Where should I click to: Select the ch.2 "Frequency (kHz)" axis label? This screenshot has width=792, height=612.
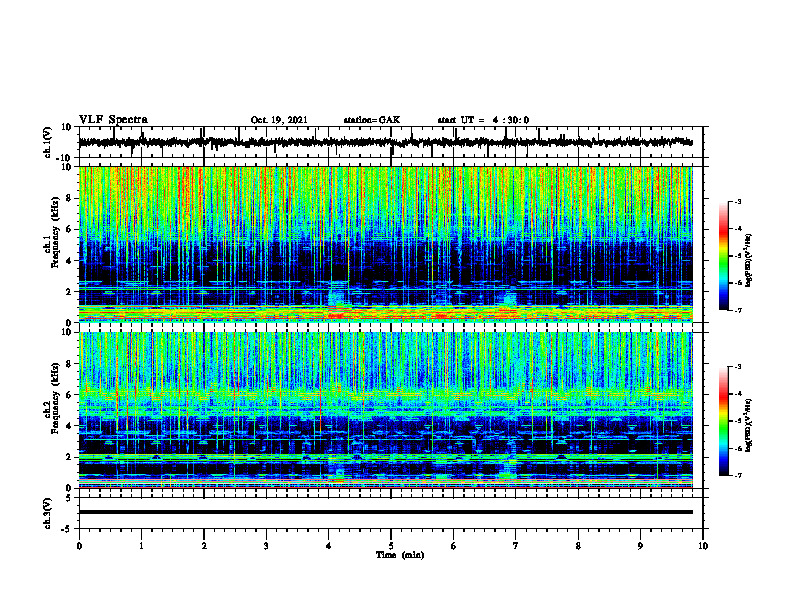pyautogui.click(x=57, y=398)
